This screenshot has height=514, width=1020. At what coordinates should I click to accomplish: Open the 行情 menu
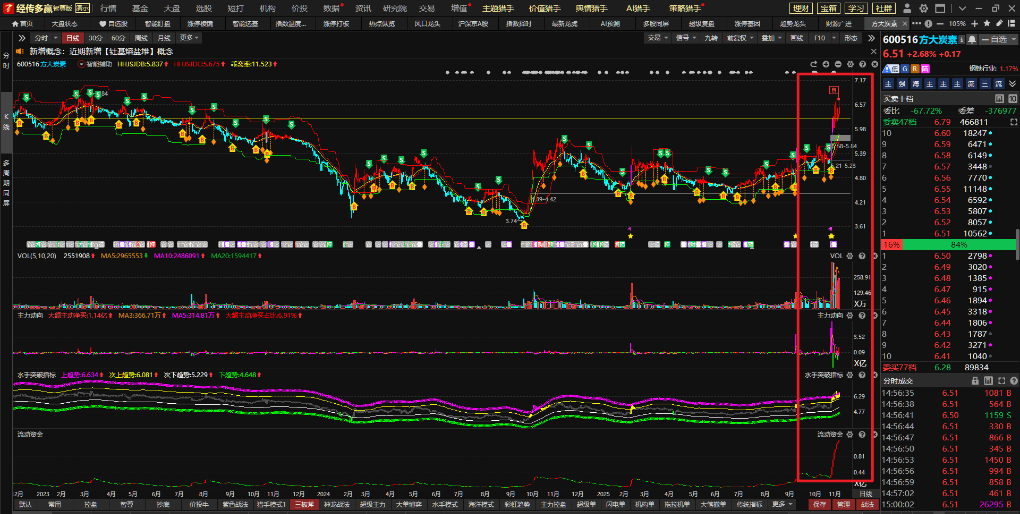coord(107,7)
